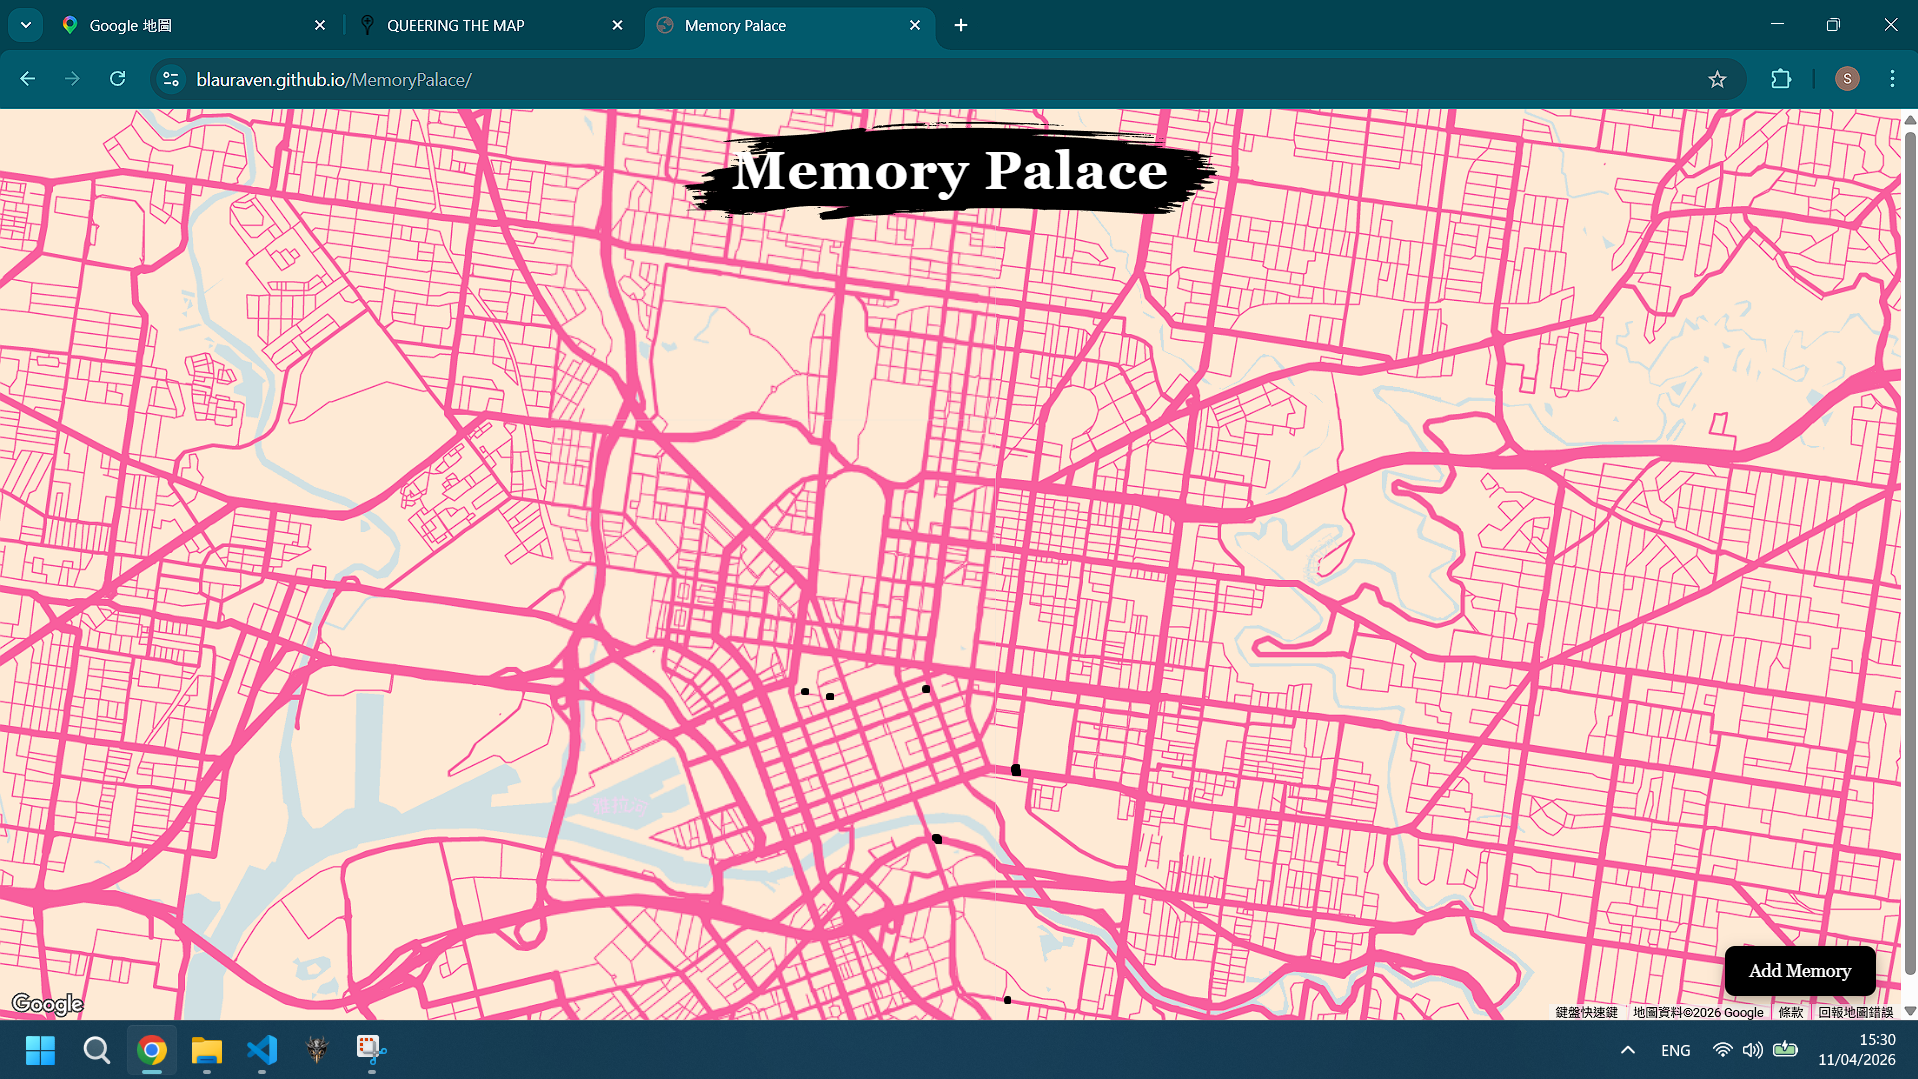Open the Chrome profile avatar
1918x1079 pixels.
1847,79
